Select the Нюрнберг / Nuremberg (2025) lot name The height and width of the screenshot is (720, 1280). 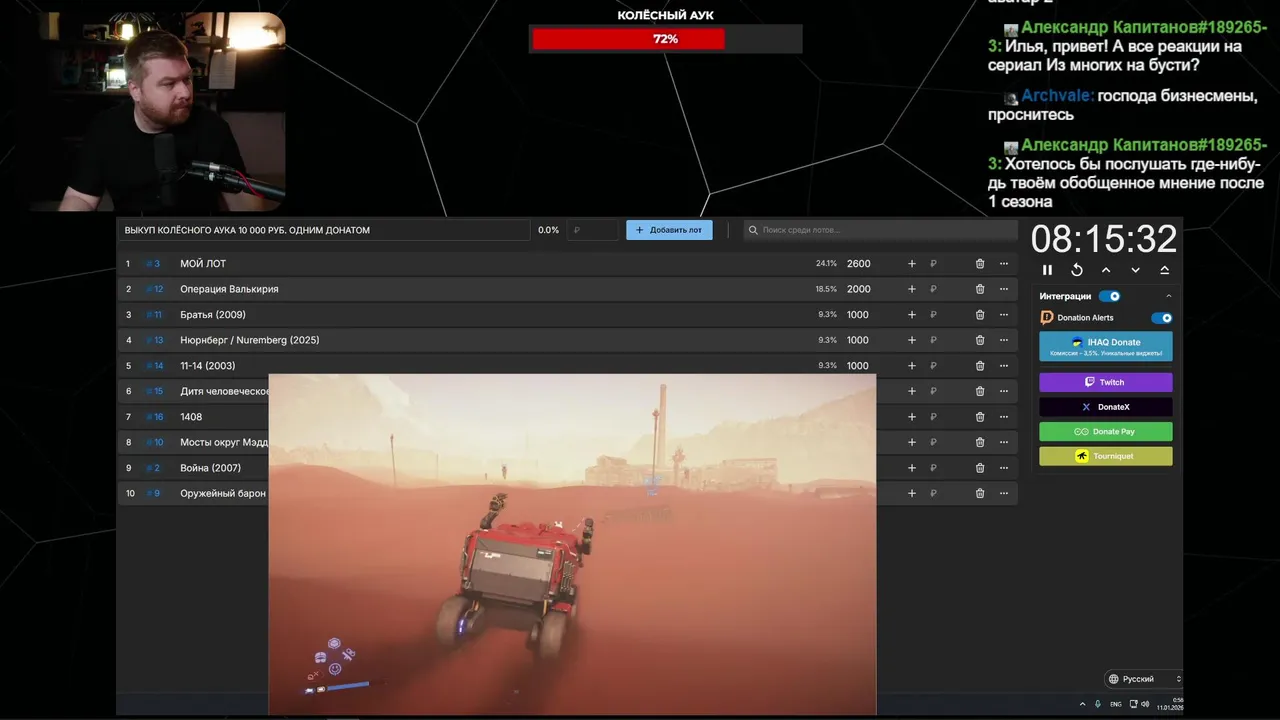coord(250,340)
